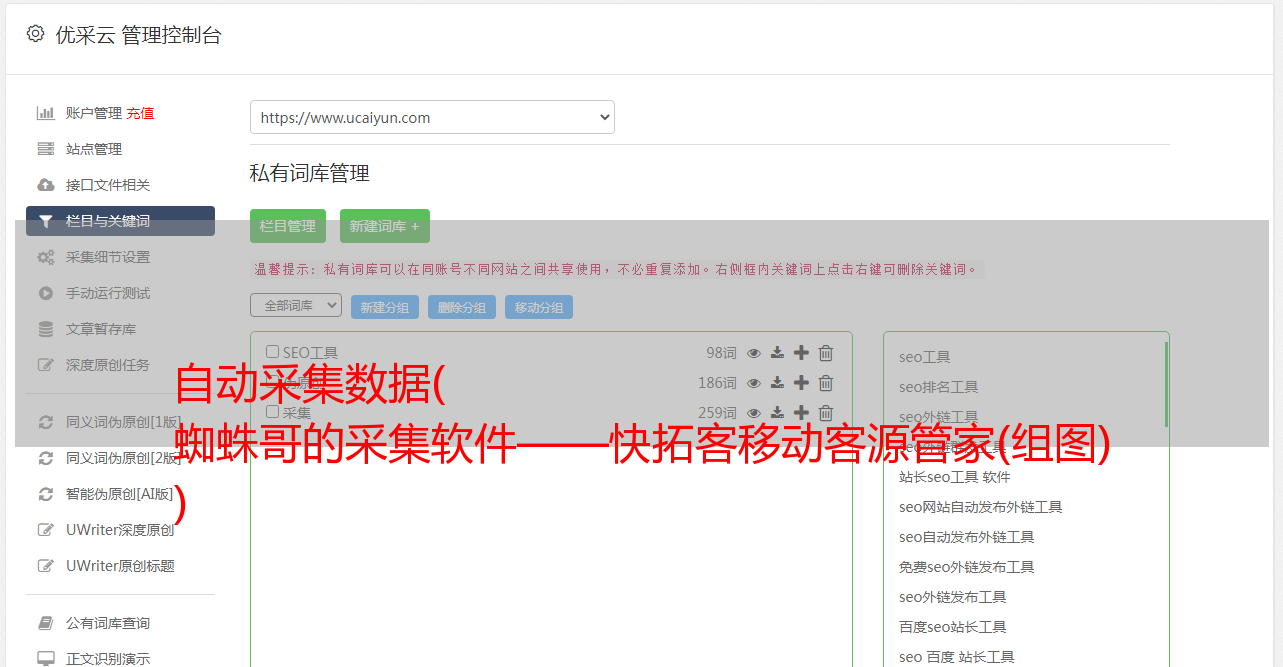
Task: Open the 全部词库 group dropdown
Action: coord(296,305)
